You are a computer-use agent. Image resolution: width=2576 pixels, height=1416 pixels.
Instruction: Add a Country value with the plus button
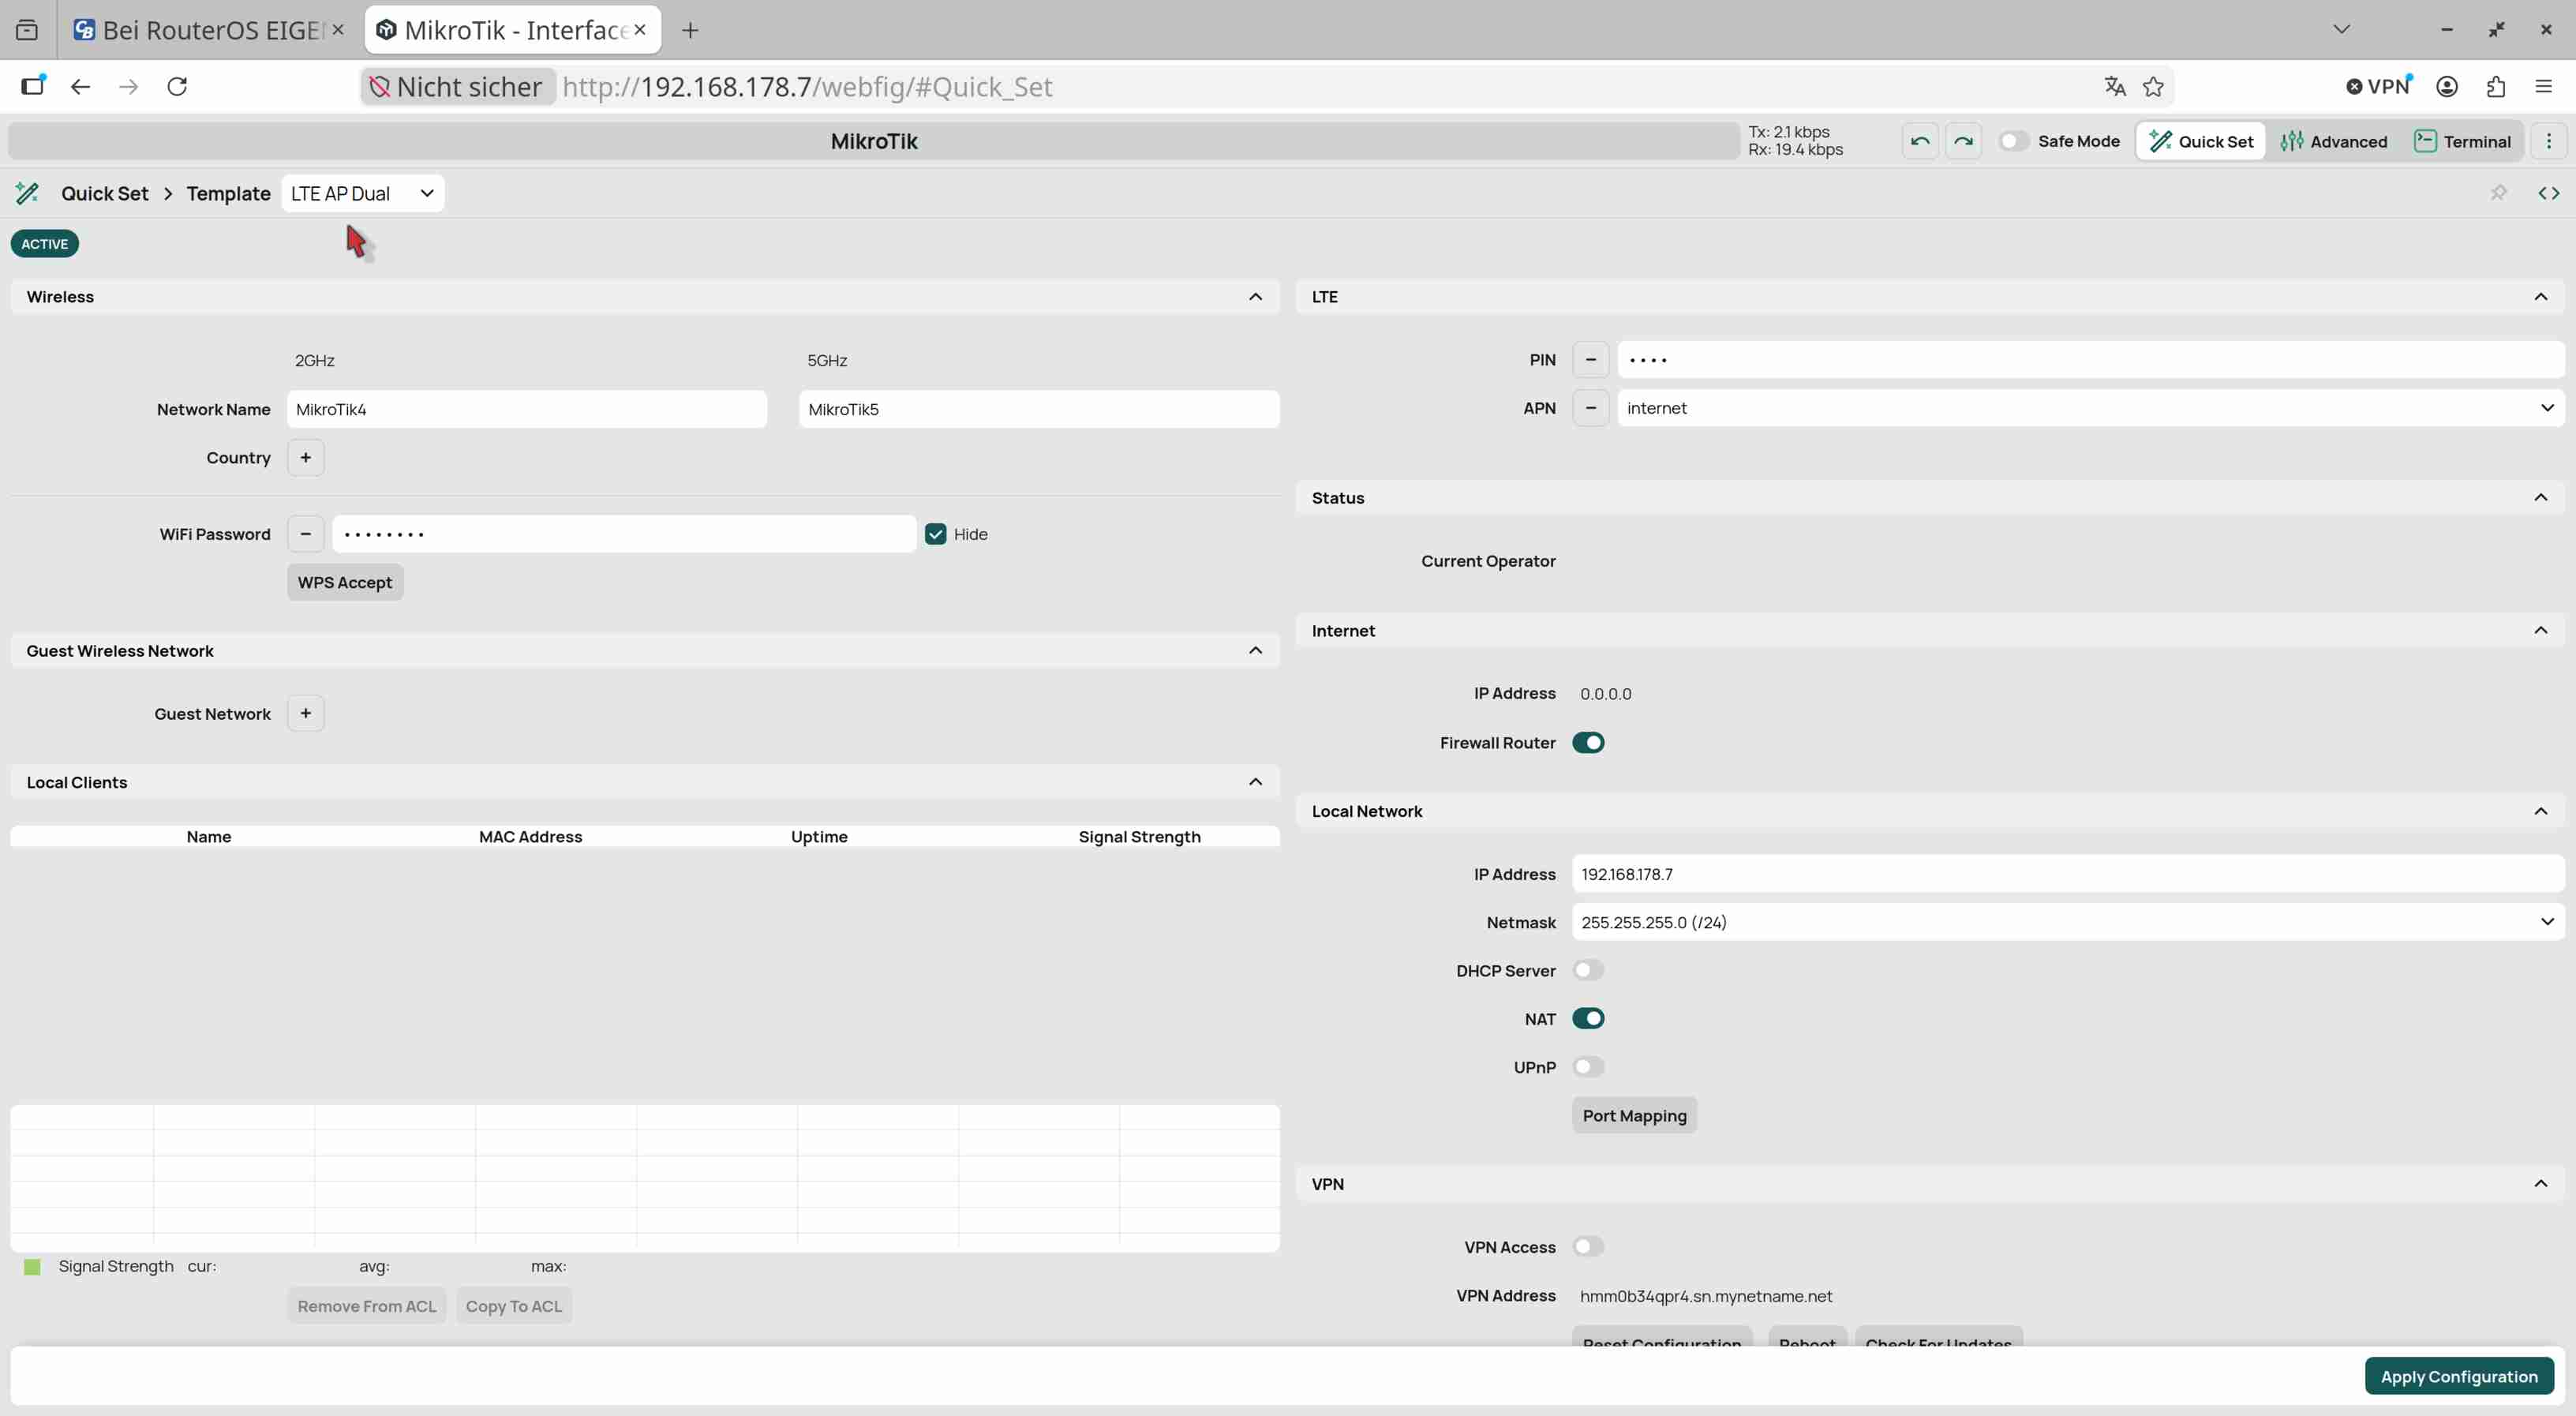pos(306,458)
